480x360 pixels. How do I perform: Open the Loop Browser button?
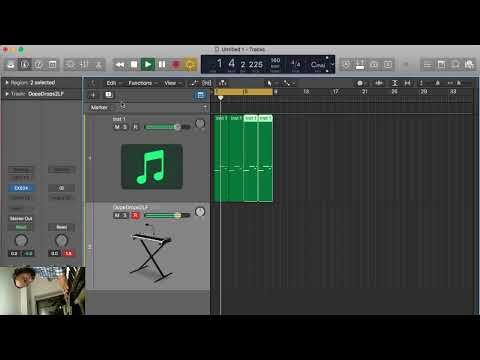point(455,64)
